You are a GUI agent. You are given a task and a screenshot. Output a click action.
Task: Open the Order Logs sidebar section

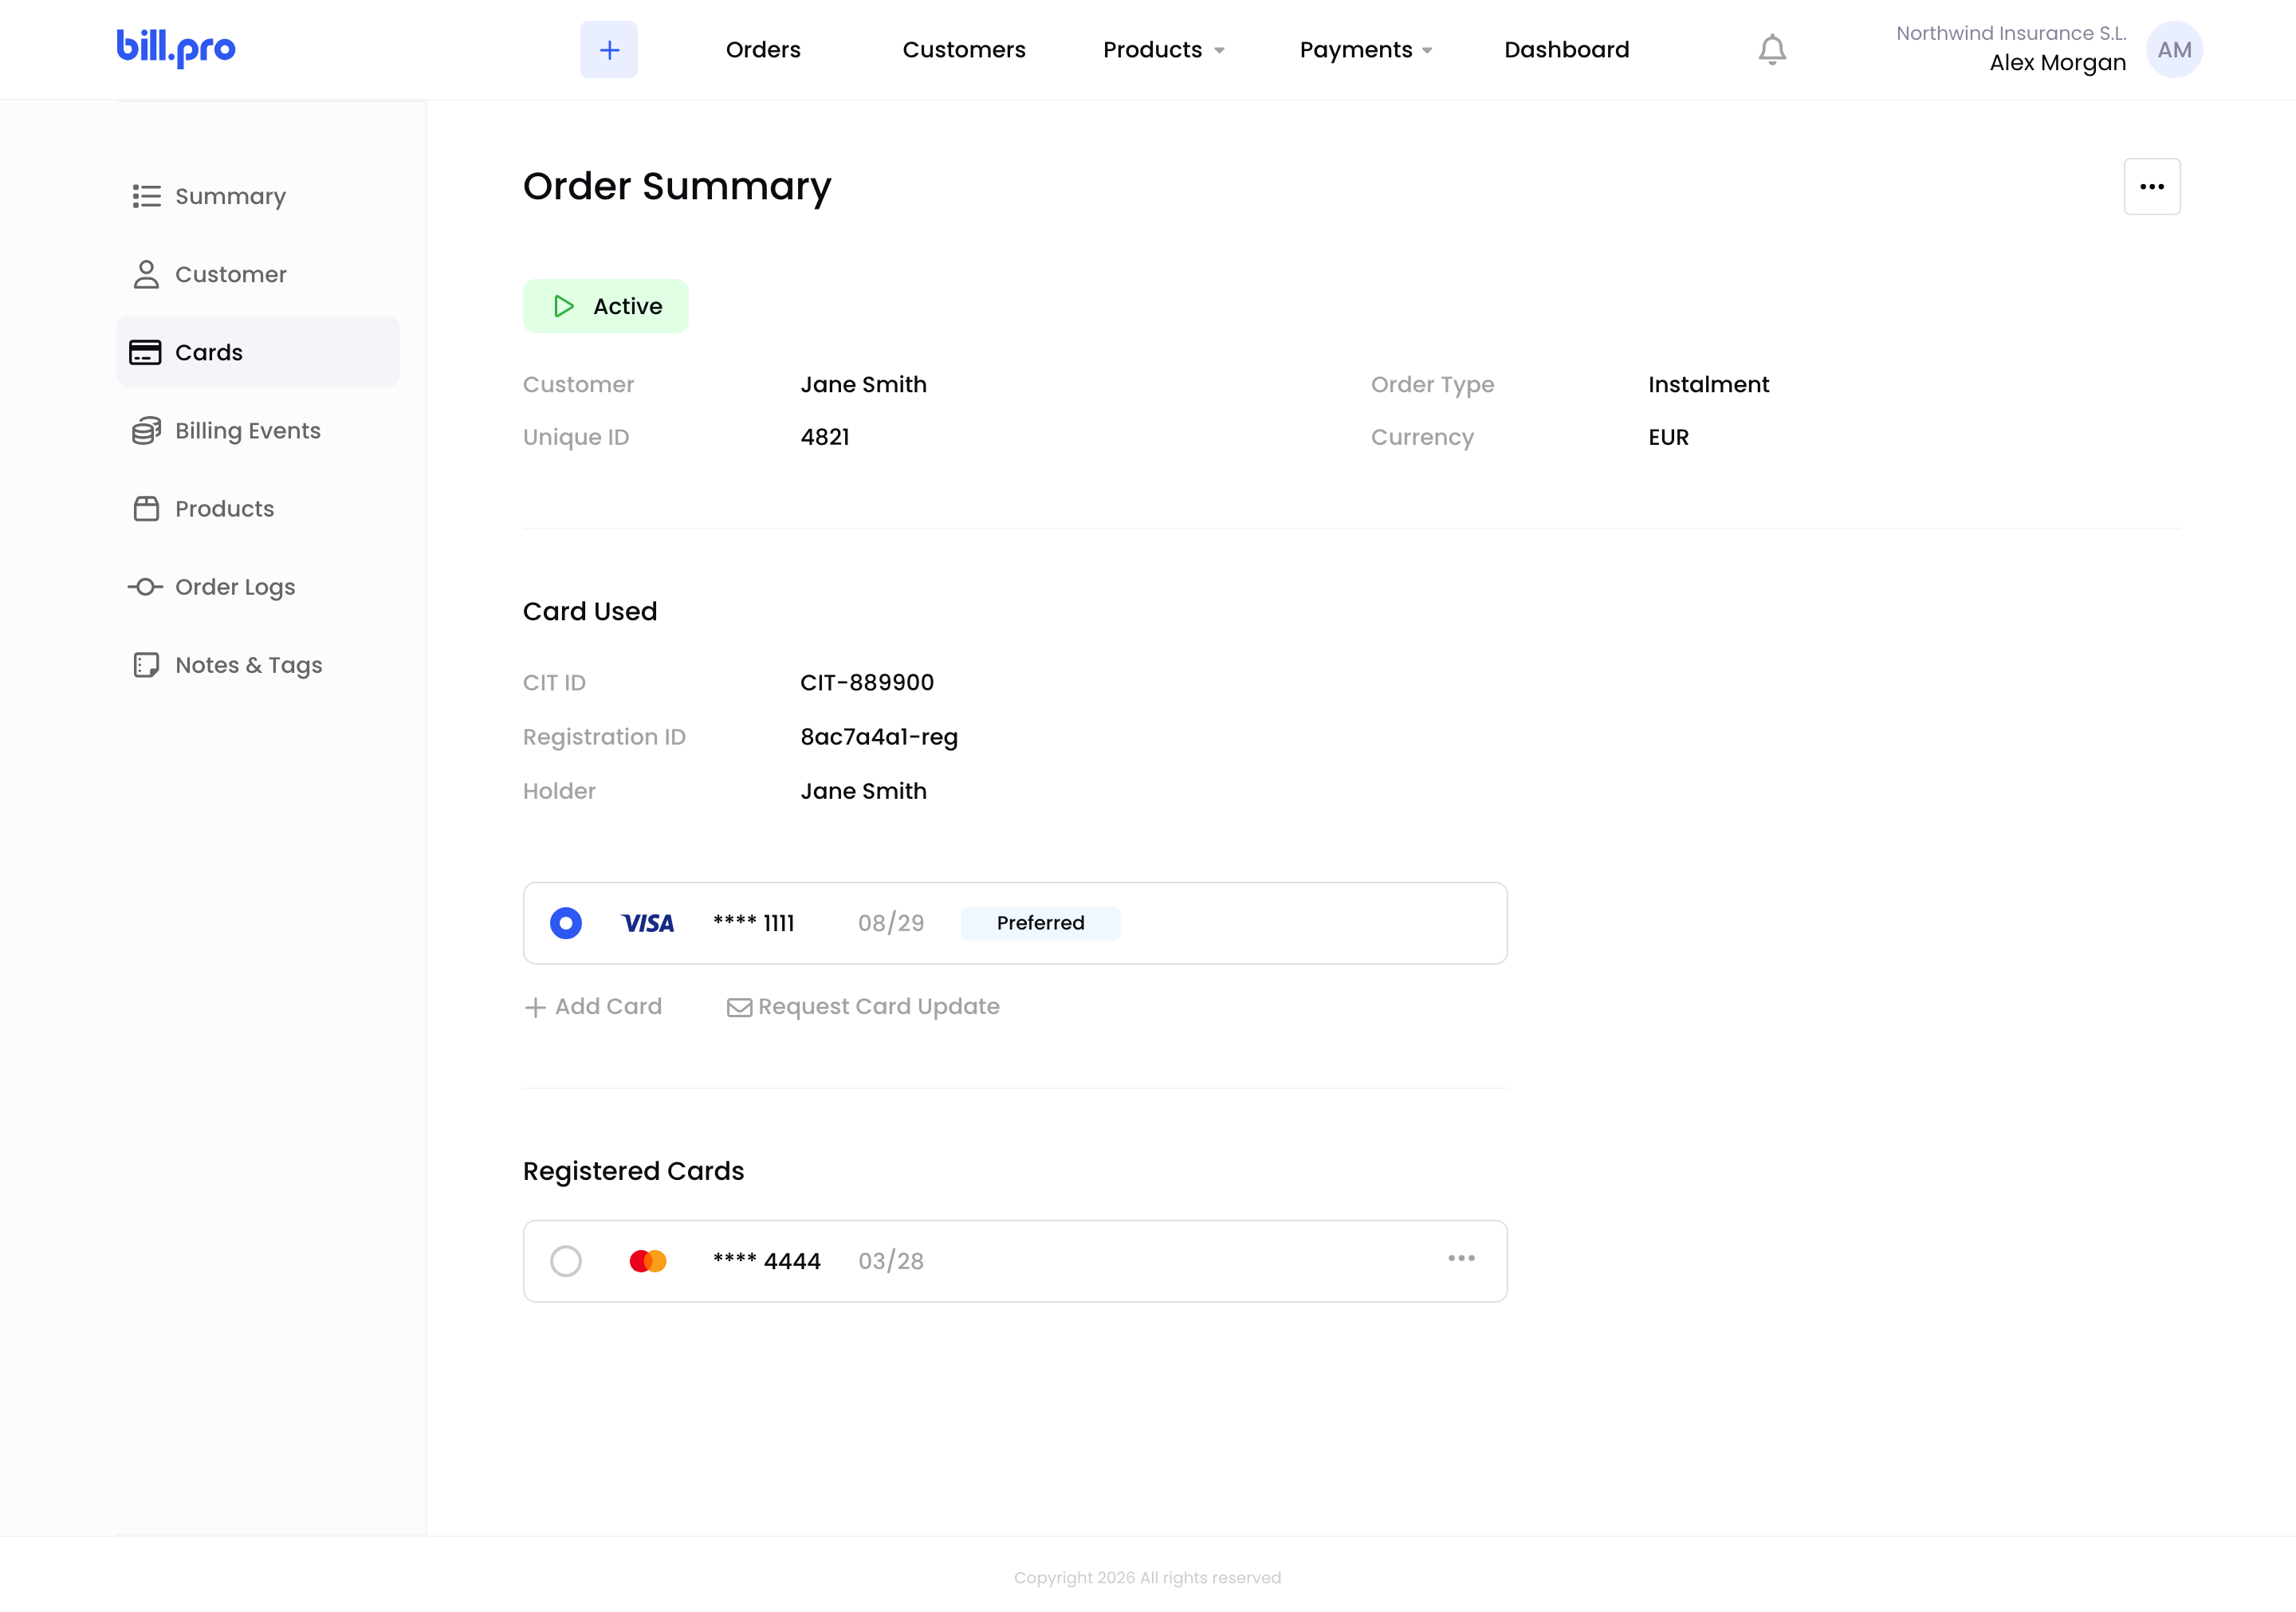click(258, 587)
